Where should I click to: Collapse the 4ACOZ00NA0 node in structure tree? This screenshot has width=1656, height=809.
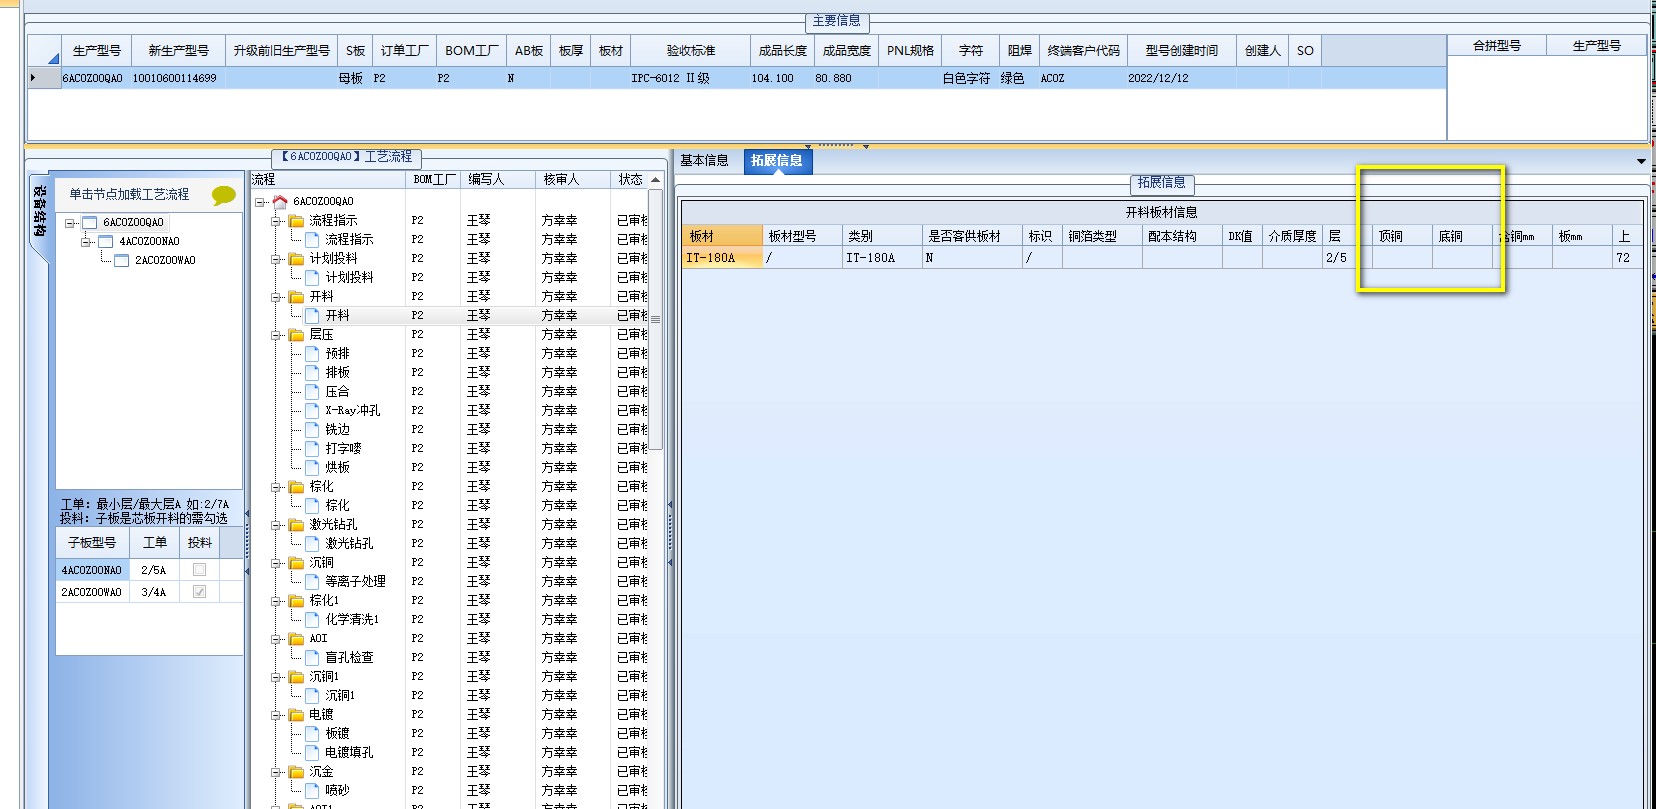87,241
